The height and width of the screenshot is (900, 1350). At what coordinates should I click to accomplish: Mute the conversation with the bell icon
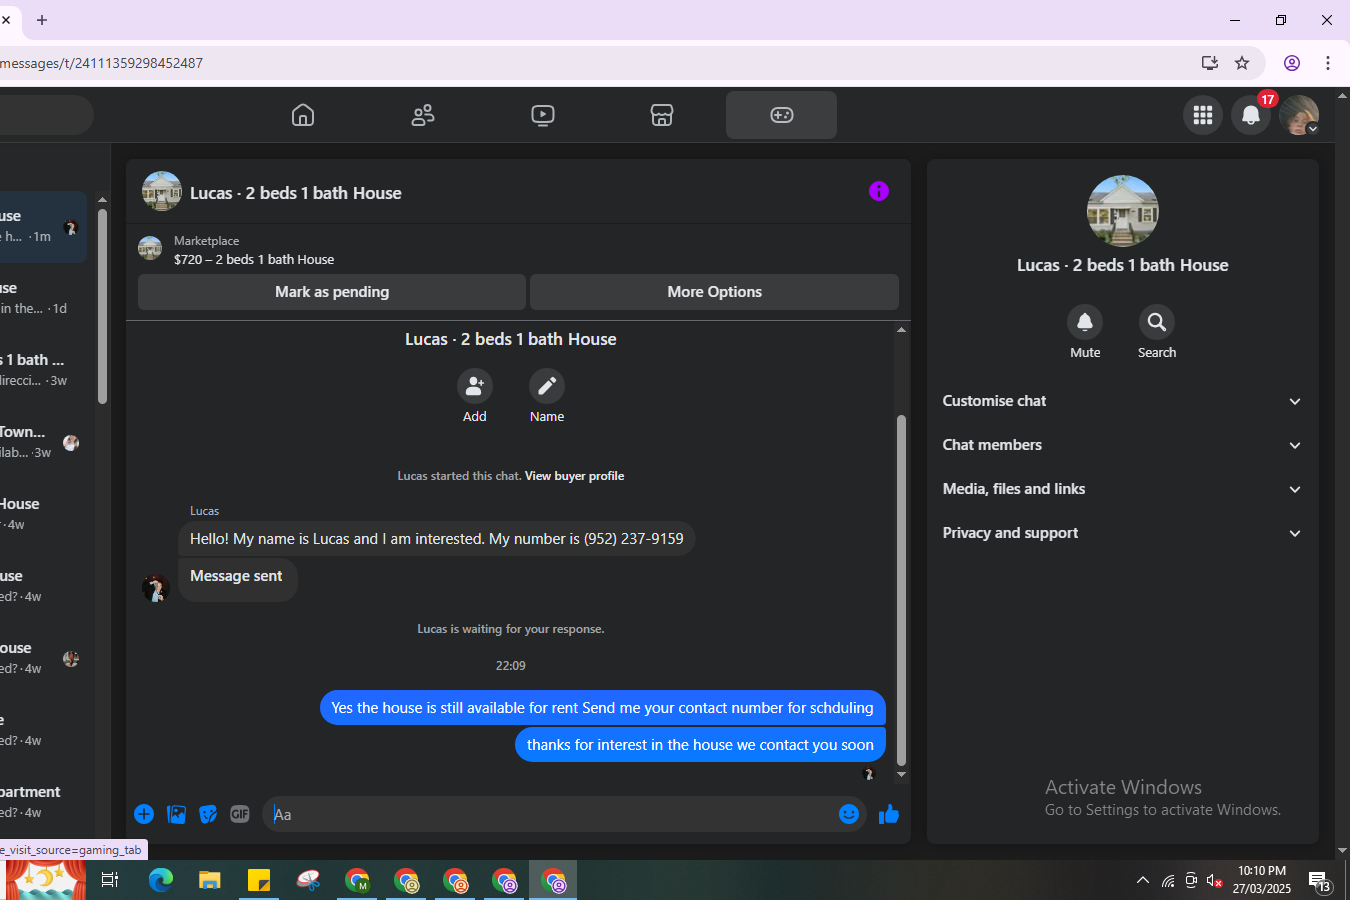point(1085,322)
